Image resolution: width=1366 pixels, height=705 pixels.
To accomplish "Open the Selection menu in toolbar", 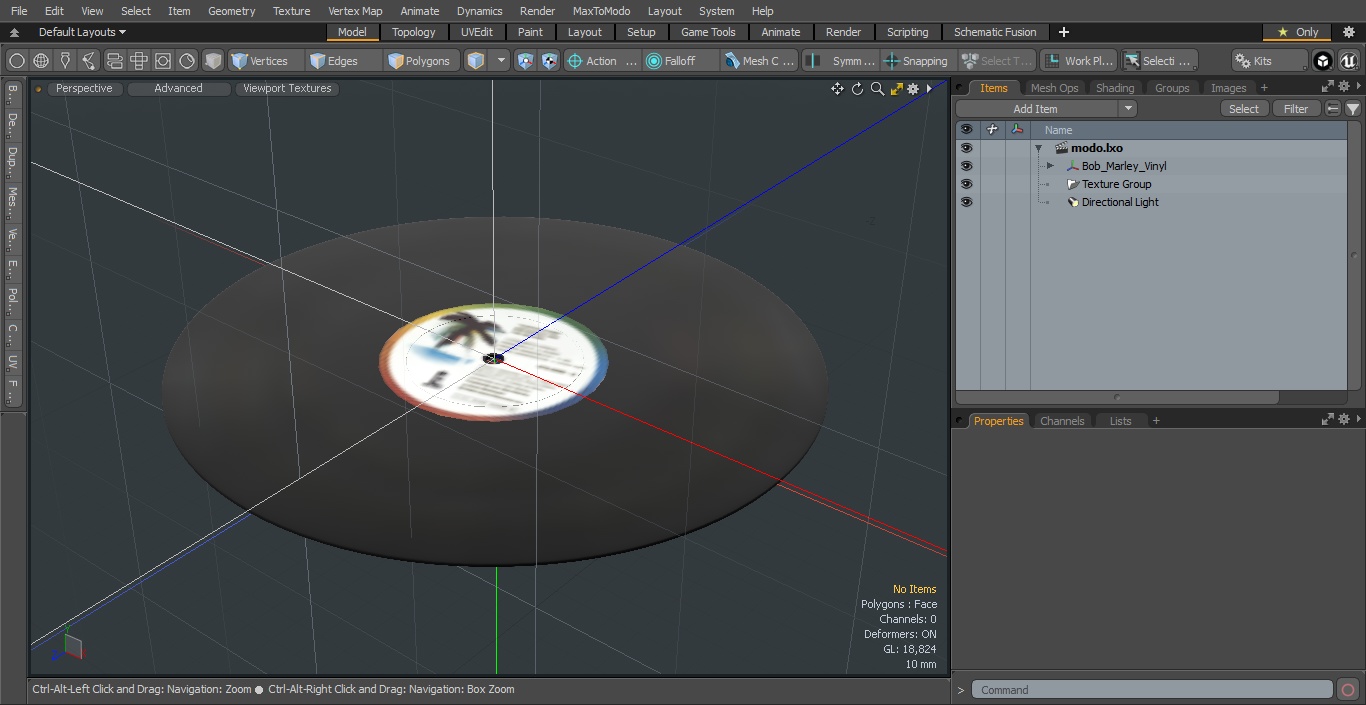I will 1158,61.
